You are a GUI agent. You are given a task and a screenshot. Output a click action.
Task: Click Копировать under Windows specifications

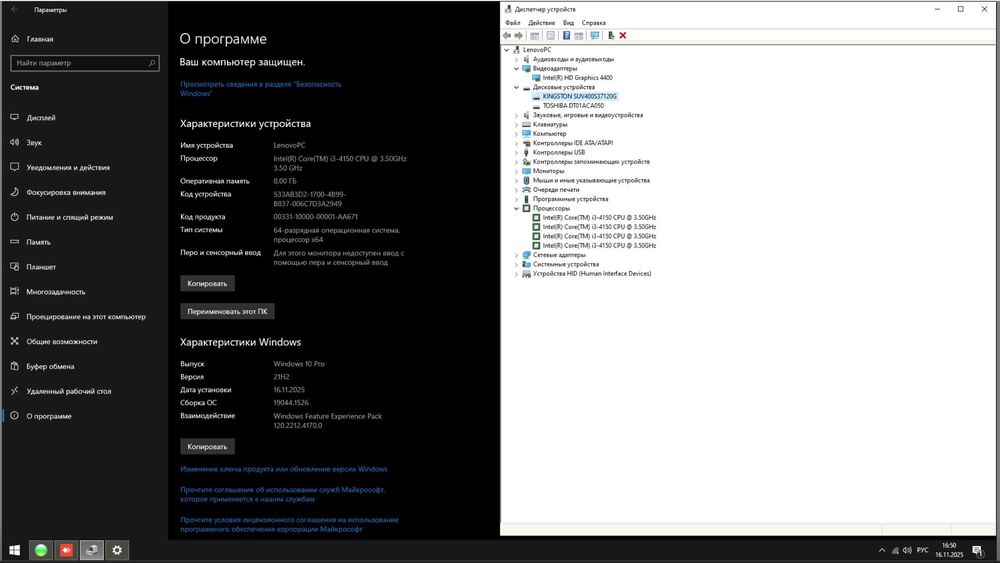pos(207,446)
